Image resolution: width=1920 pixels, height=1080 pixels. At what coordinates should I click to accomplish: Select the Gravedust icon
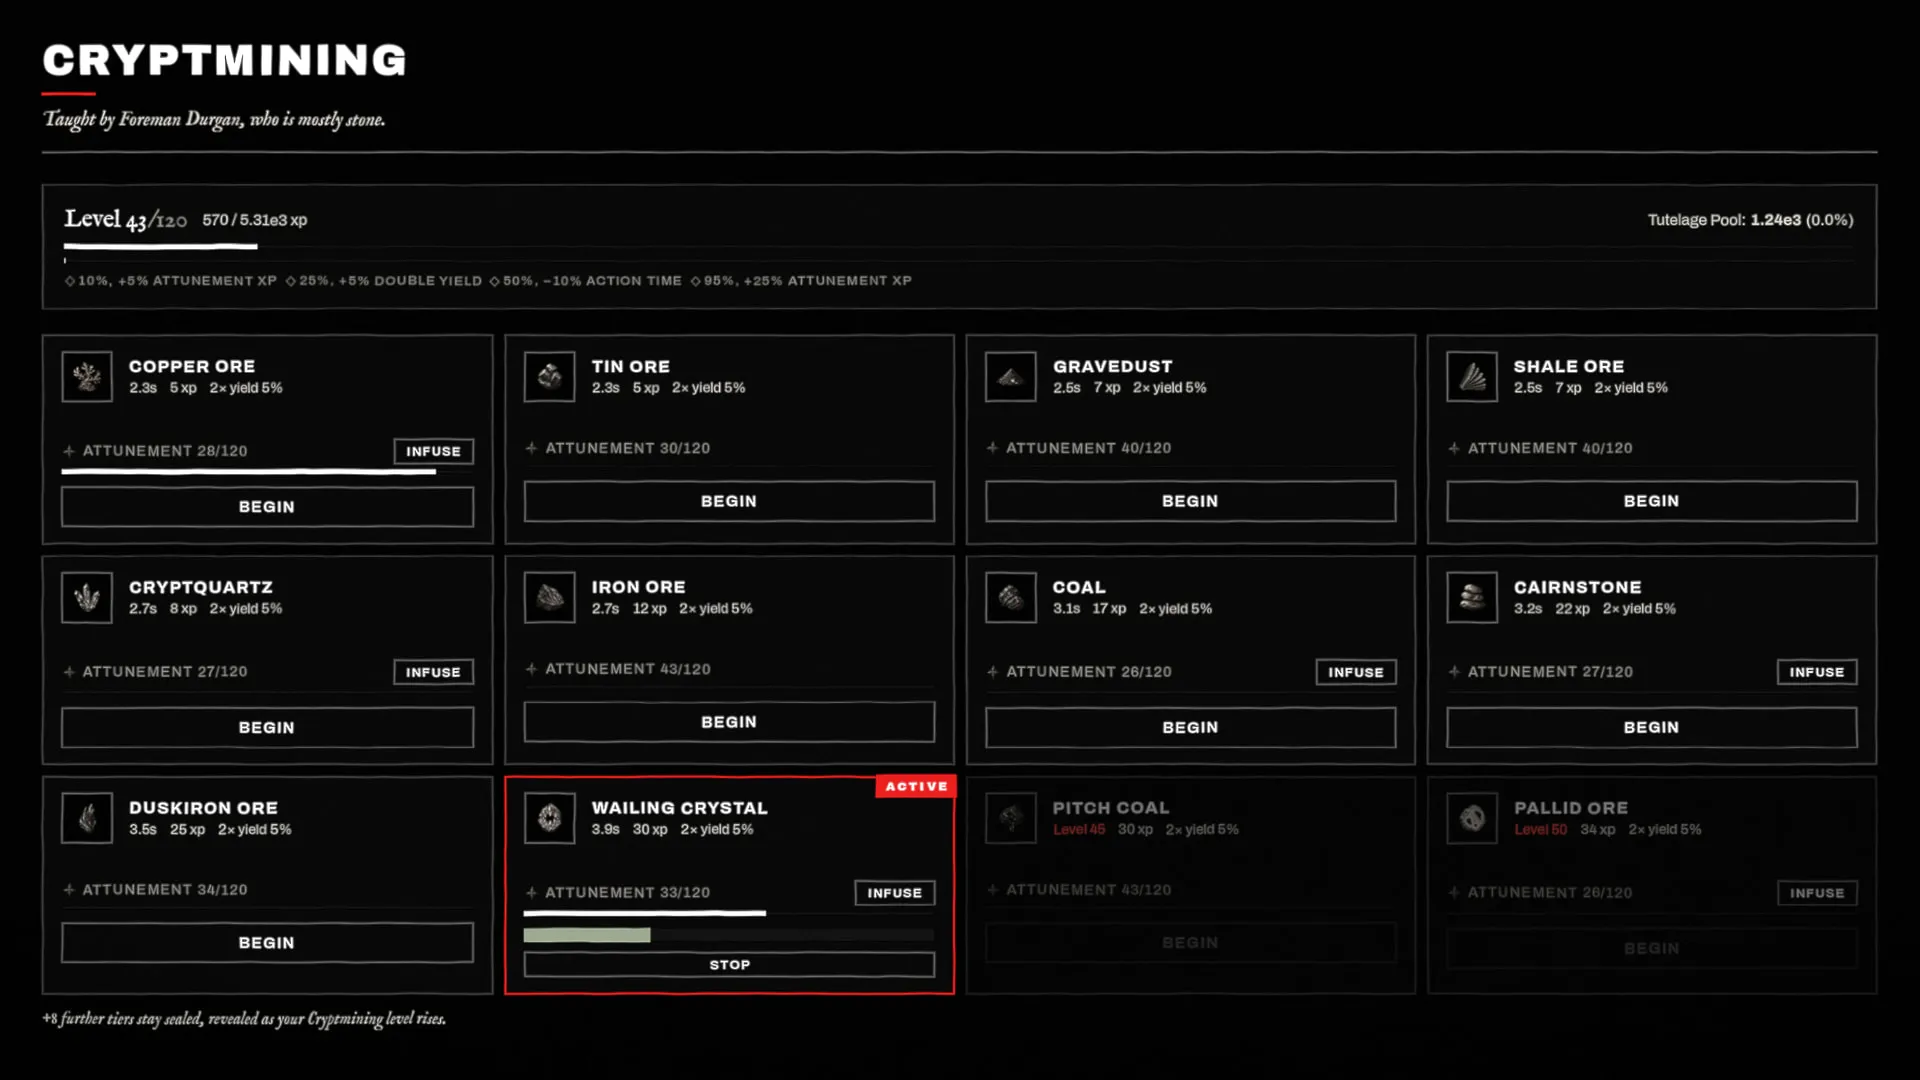click(1010, 377)
